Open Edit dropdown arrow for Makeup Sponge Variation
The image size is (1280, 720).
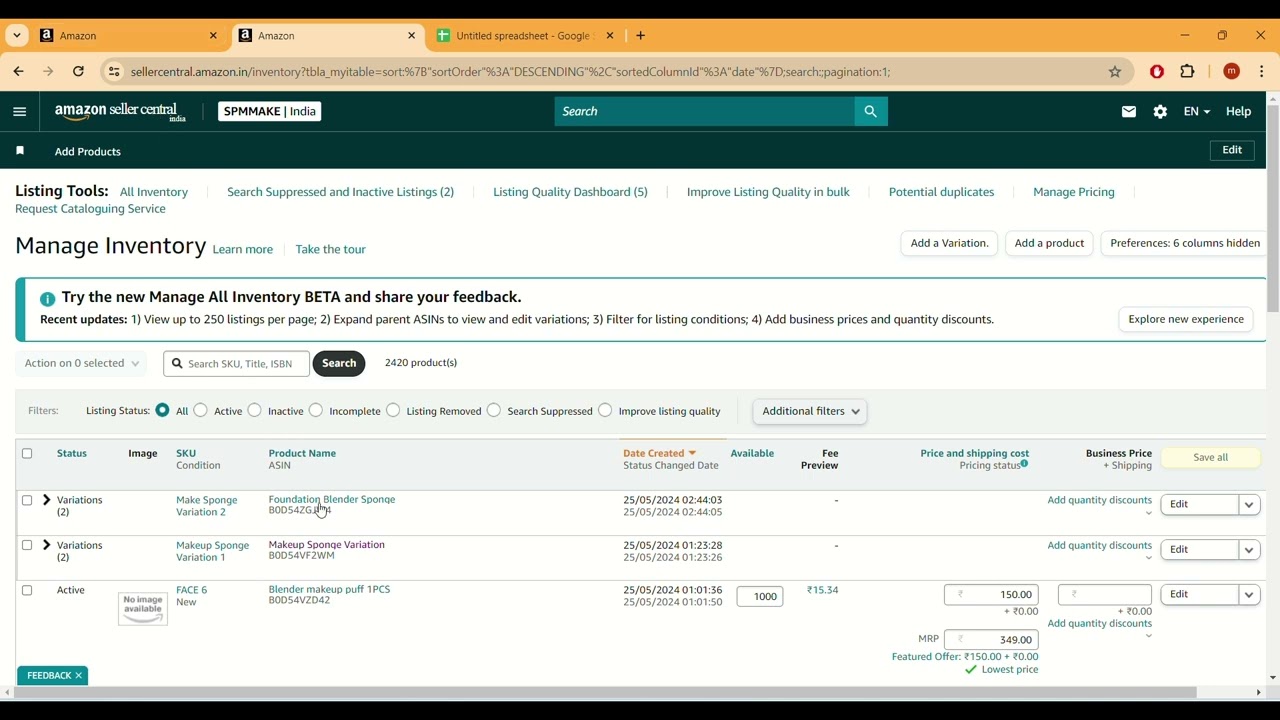pos(1250,550)
